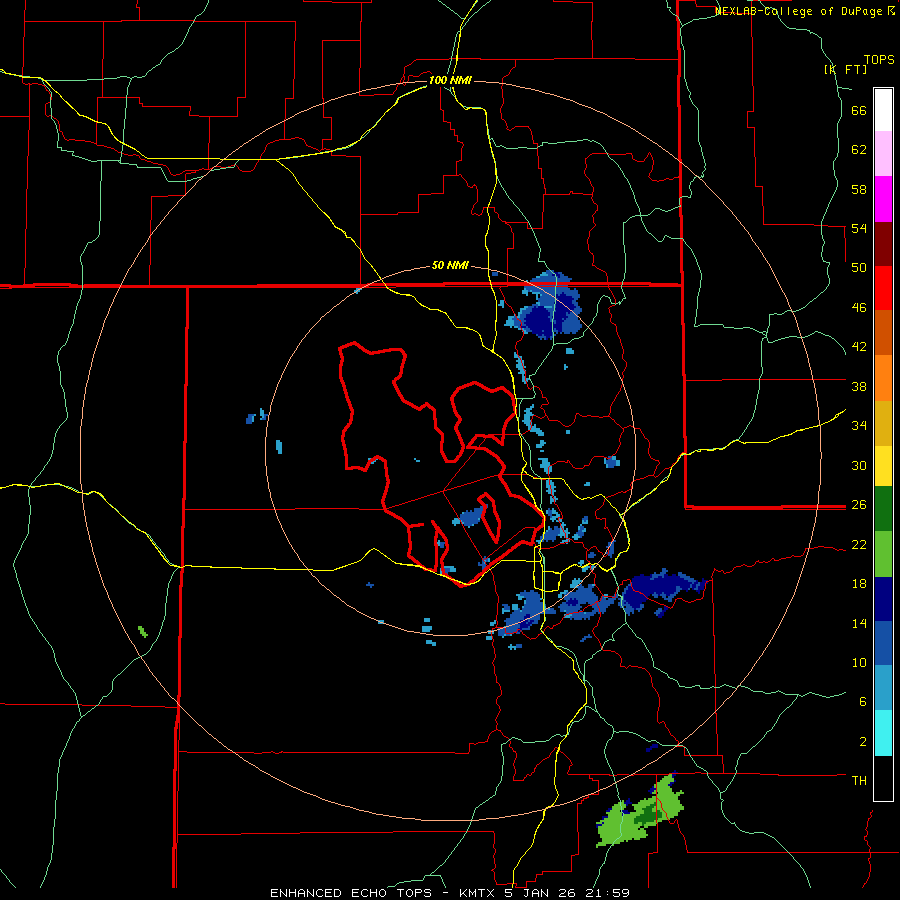Select the 18 scale label
Image resolution: width=900 pixels, height=900 pixels.
pyautogui.click(x=859, y=584)
